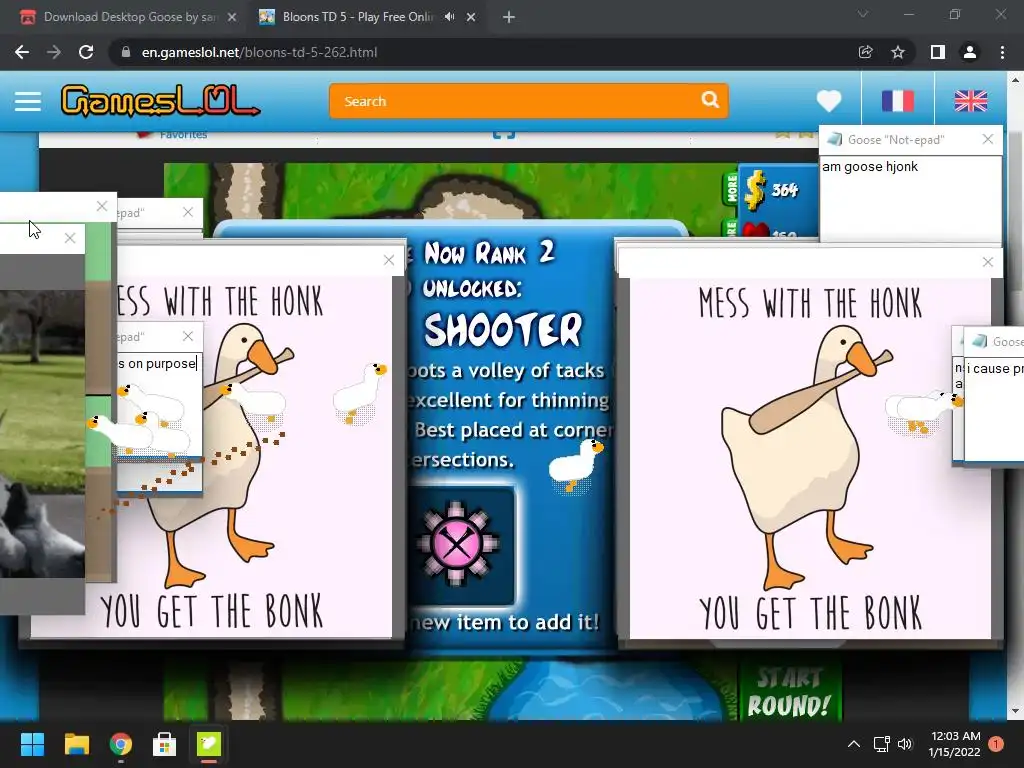1024x768 pixels.
Task: Open the volume control in tray
Action: pos(905,744)
